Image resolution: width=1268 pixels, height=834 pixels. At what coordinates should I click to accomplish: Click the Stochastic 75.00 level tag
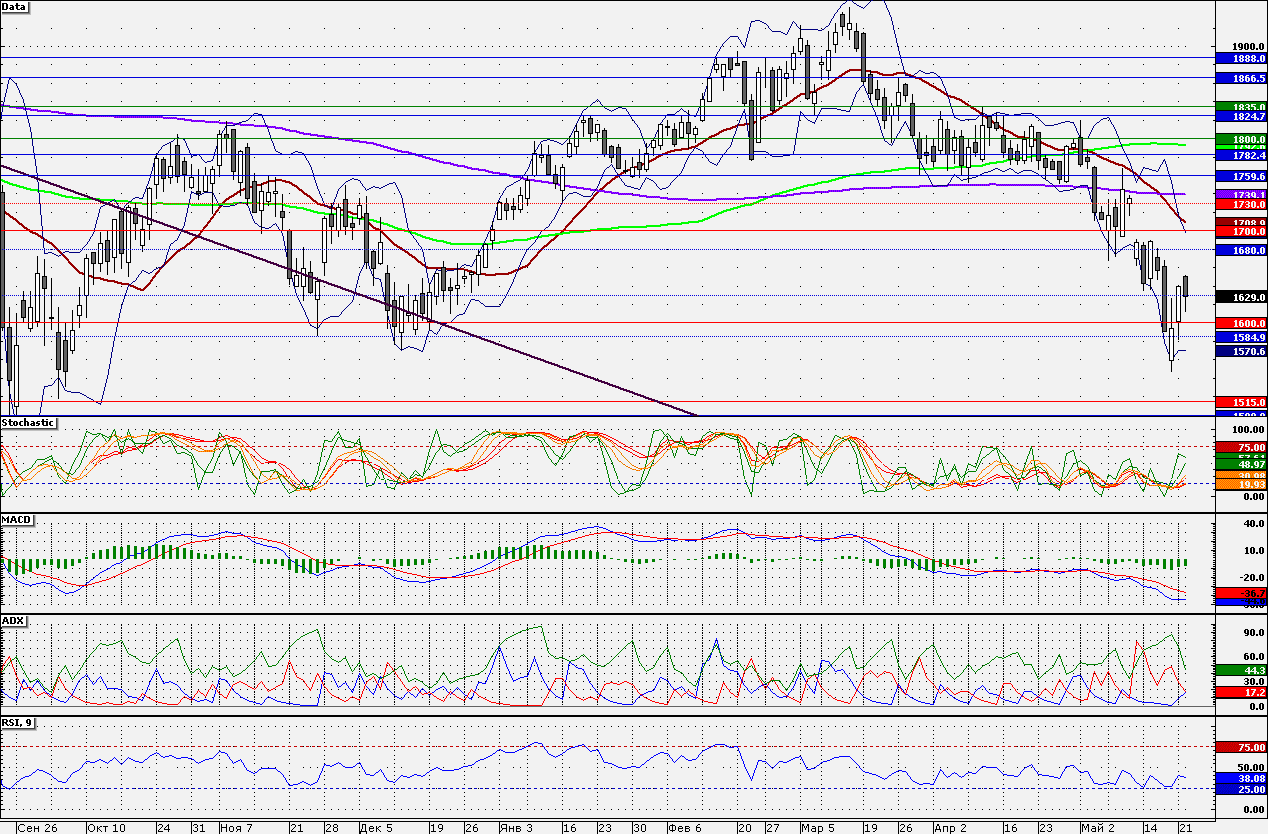1241,447
